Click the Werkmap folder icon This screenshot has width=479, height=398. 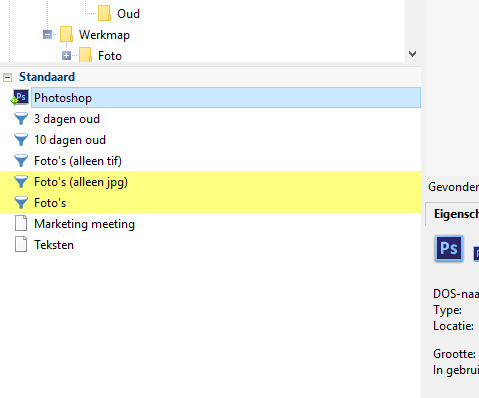point(66,34)
